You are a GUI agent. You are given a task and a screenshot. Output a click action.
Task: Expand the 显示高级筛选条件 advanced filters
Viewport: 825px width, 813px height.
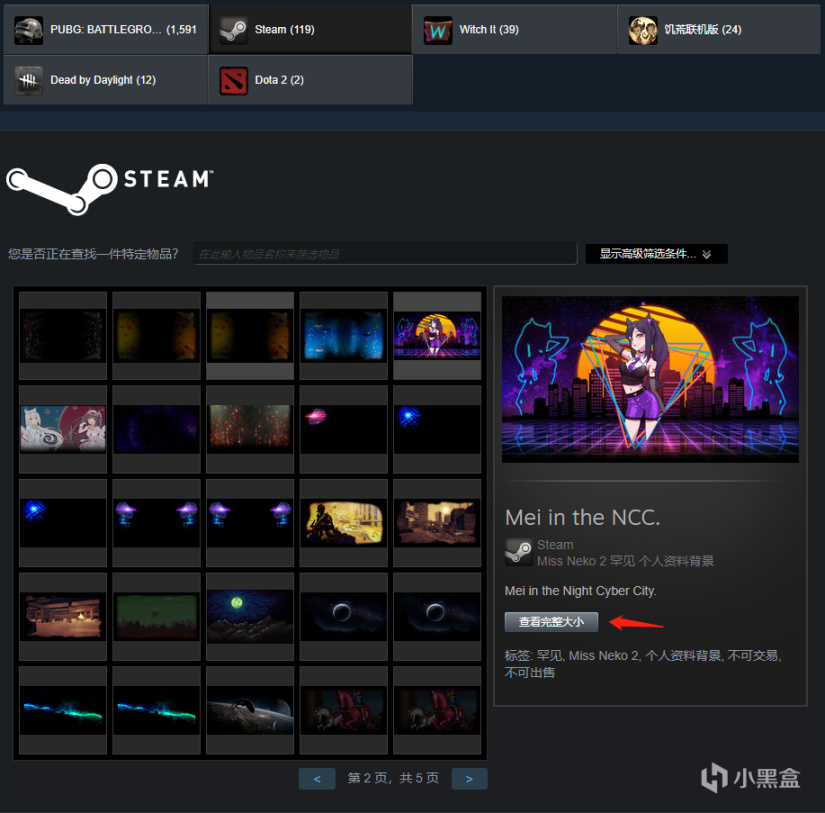(x=655, y=253)
